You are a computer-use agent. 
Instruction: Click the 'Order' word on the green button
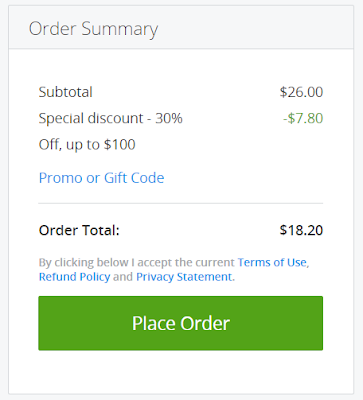tap(205, 323)
